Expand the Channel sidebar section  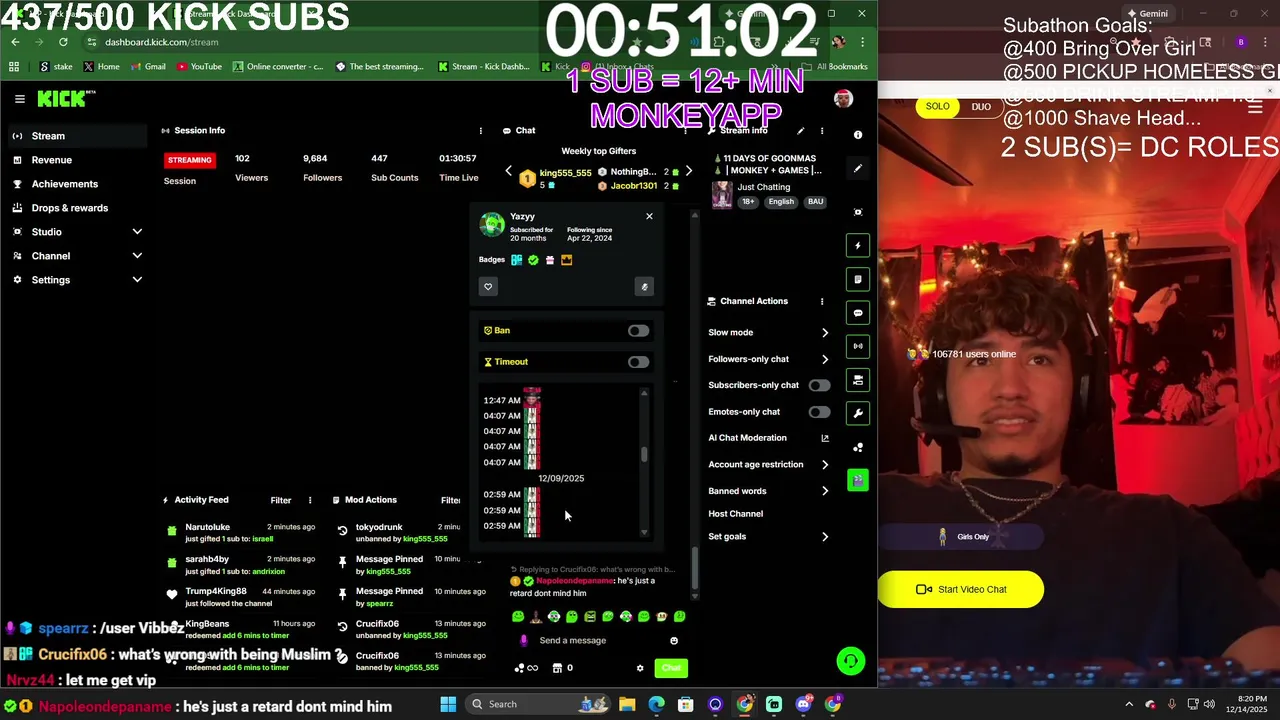137,256
